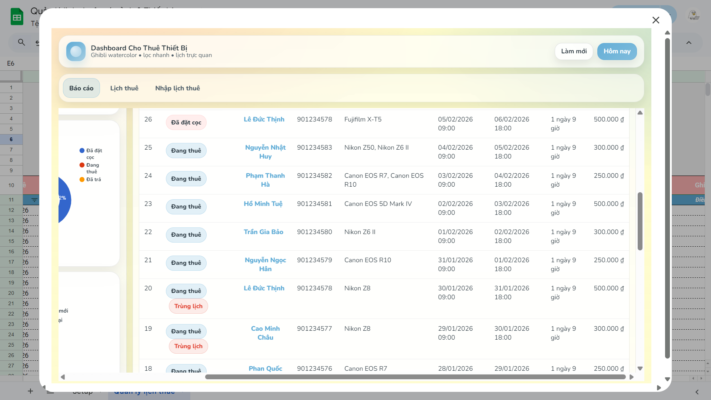Click the dialog's vertical scrollbar thumb
This screenshot has height=400, width=711.
[640, 220]
